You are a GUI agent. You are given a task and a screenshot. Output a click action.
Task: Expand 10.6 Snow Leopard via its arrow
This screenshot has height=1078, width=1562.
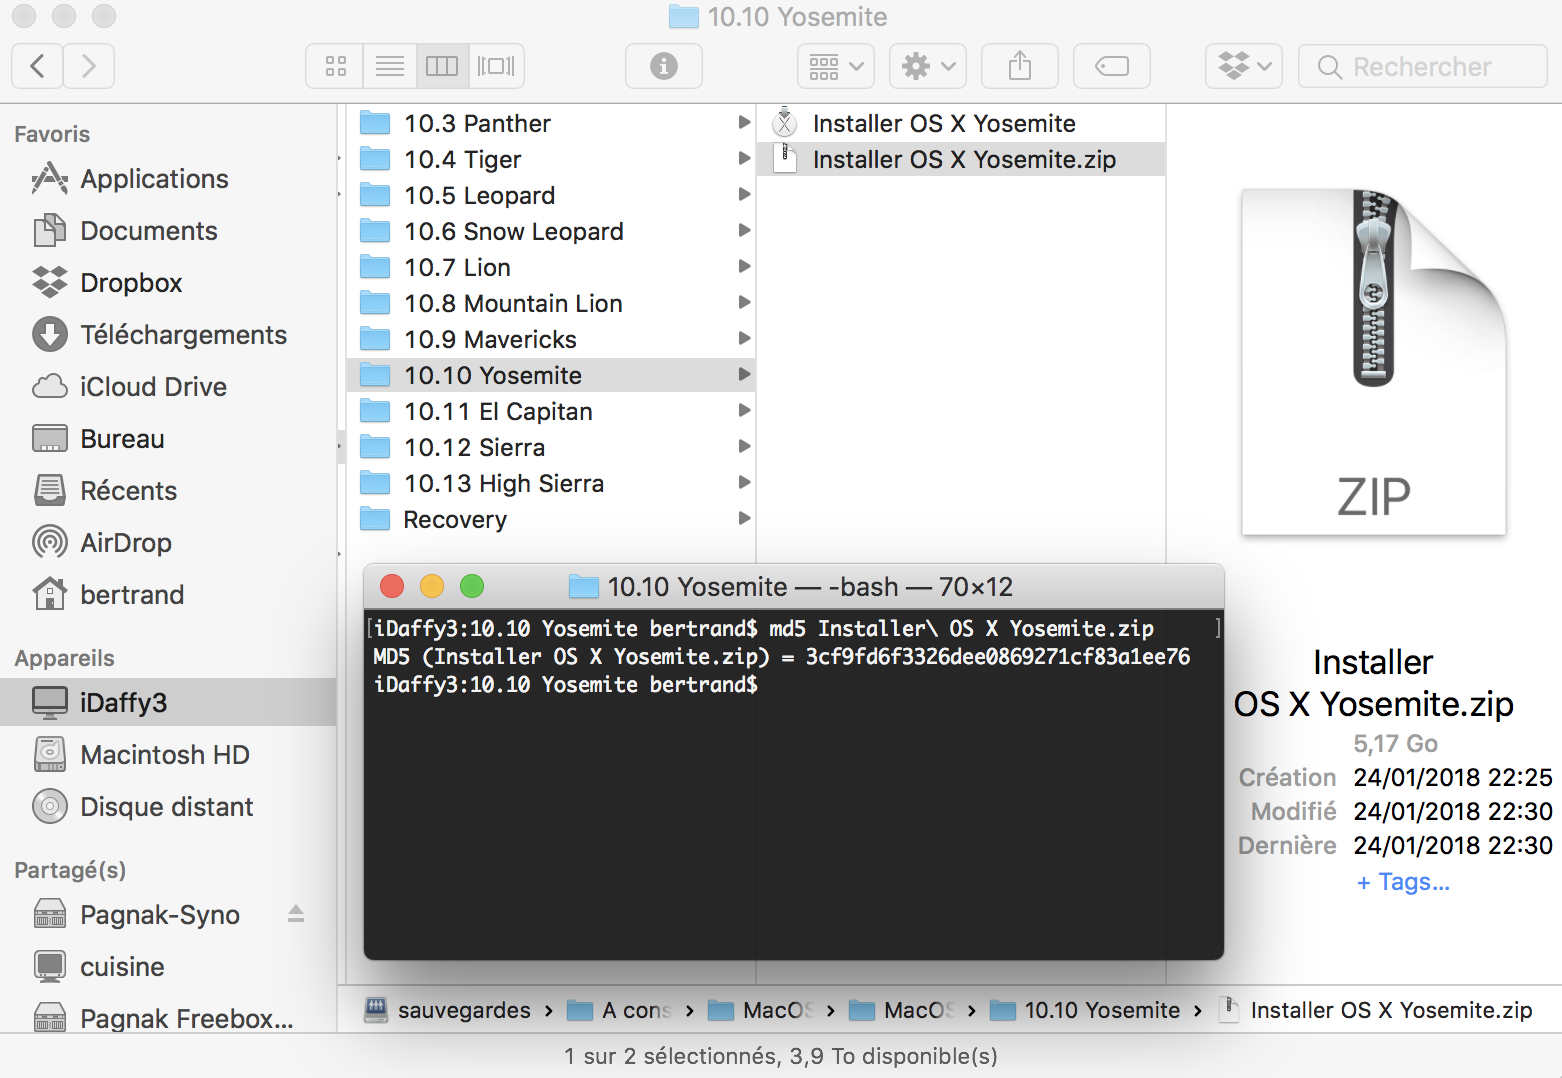coord(744,230)
